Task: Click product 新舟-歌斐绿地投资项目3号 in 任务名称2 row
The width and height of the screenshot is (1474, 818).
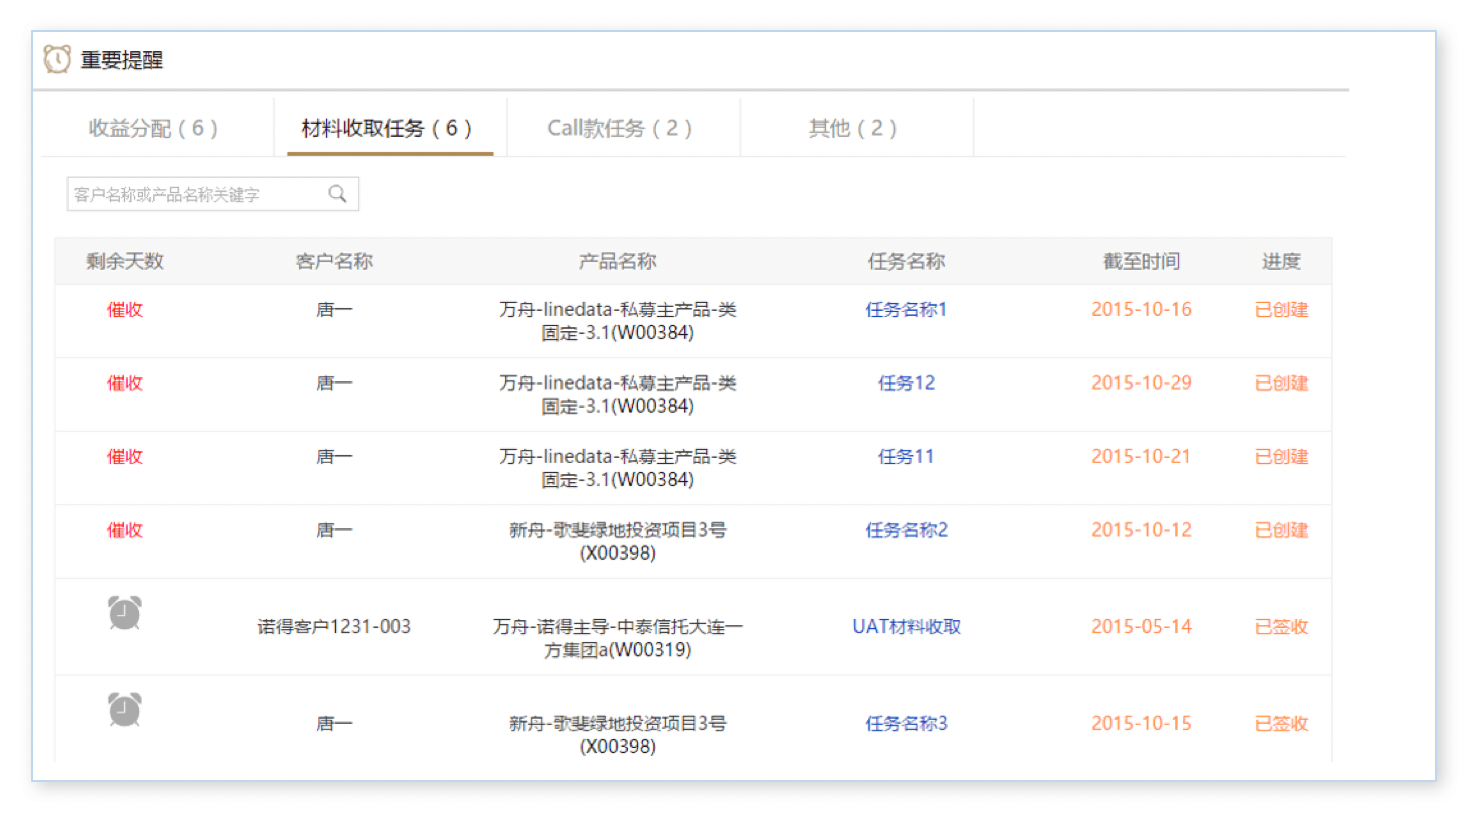Action: point(617,541)
